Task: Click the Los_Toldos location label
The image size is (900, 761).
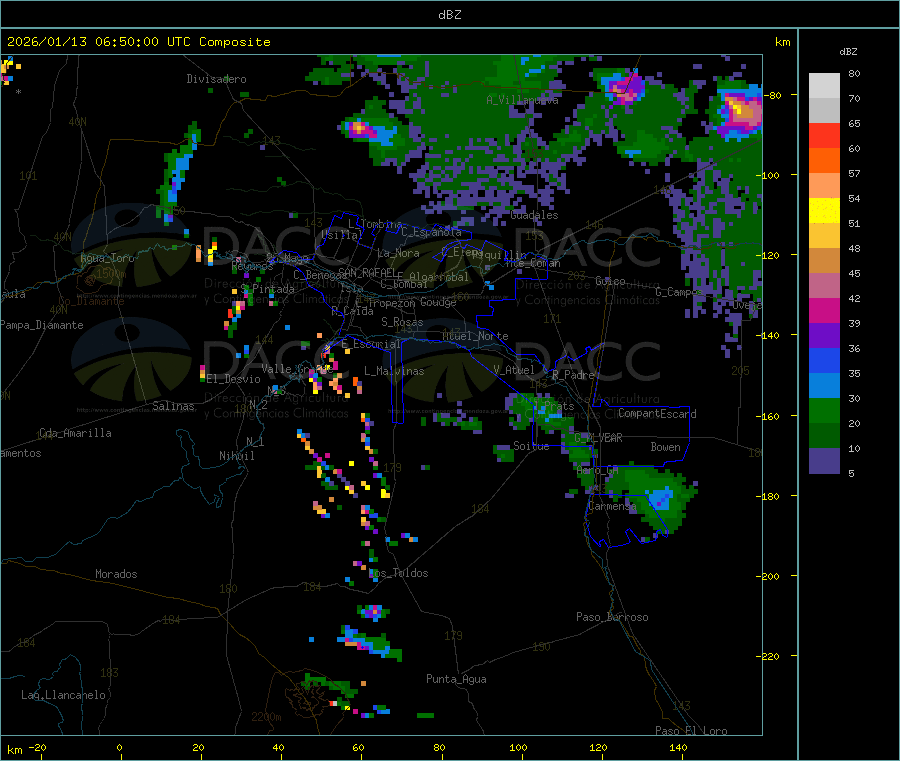Action: tap(398, 573)
